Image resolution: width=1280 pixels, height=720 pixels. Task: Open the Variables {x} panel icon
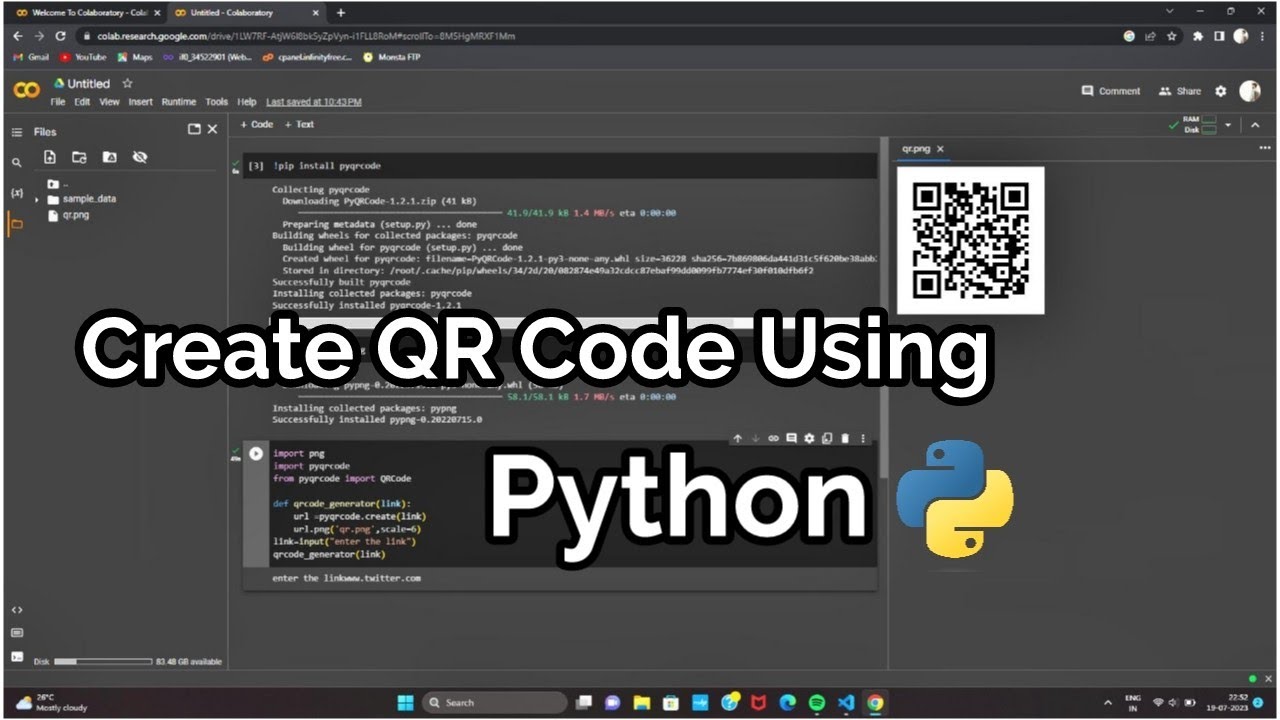click(x=17, y=192)
